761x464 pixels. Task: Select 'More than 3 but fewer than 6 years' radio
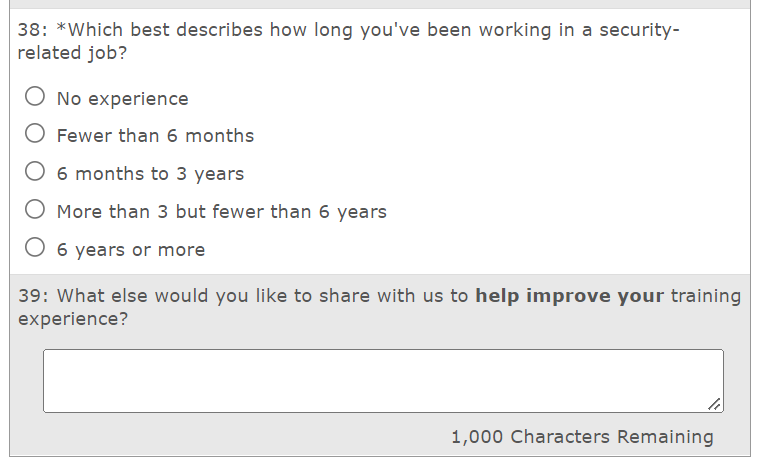[x=35, y=210]
